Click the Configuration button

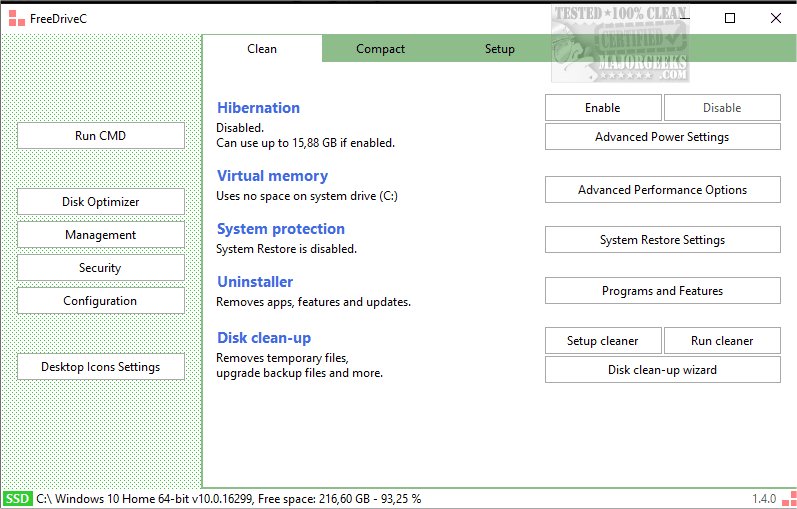point(101,301)
